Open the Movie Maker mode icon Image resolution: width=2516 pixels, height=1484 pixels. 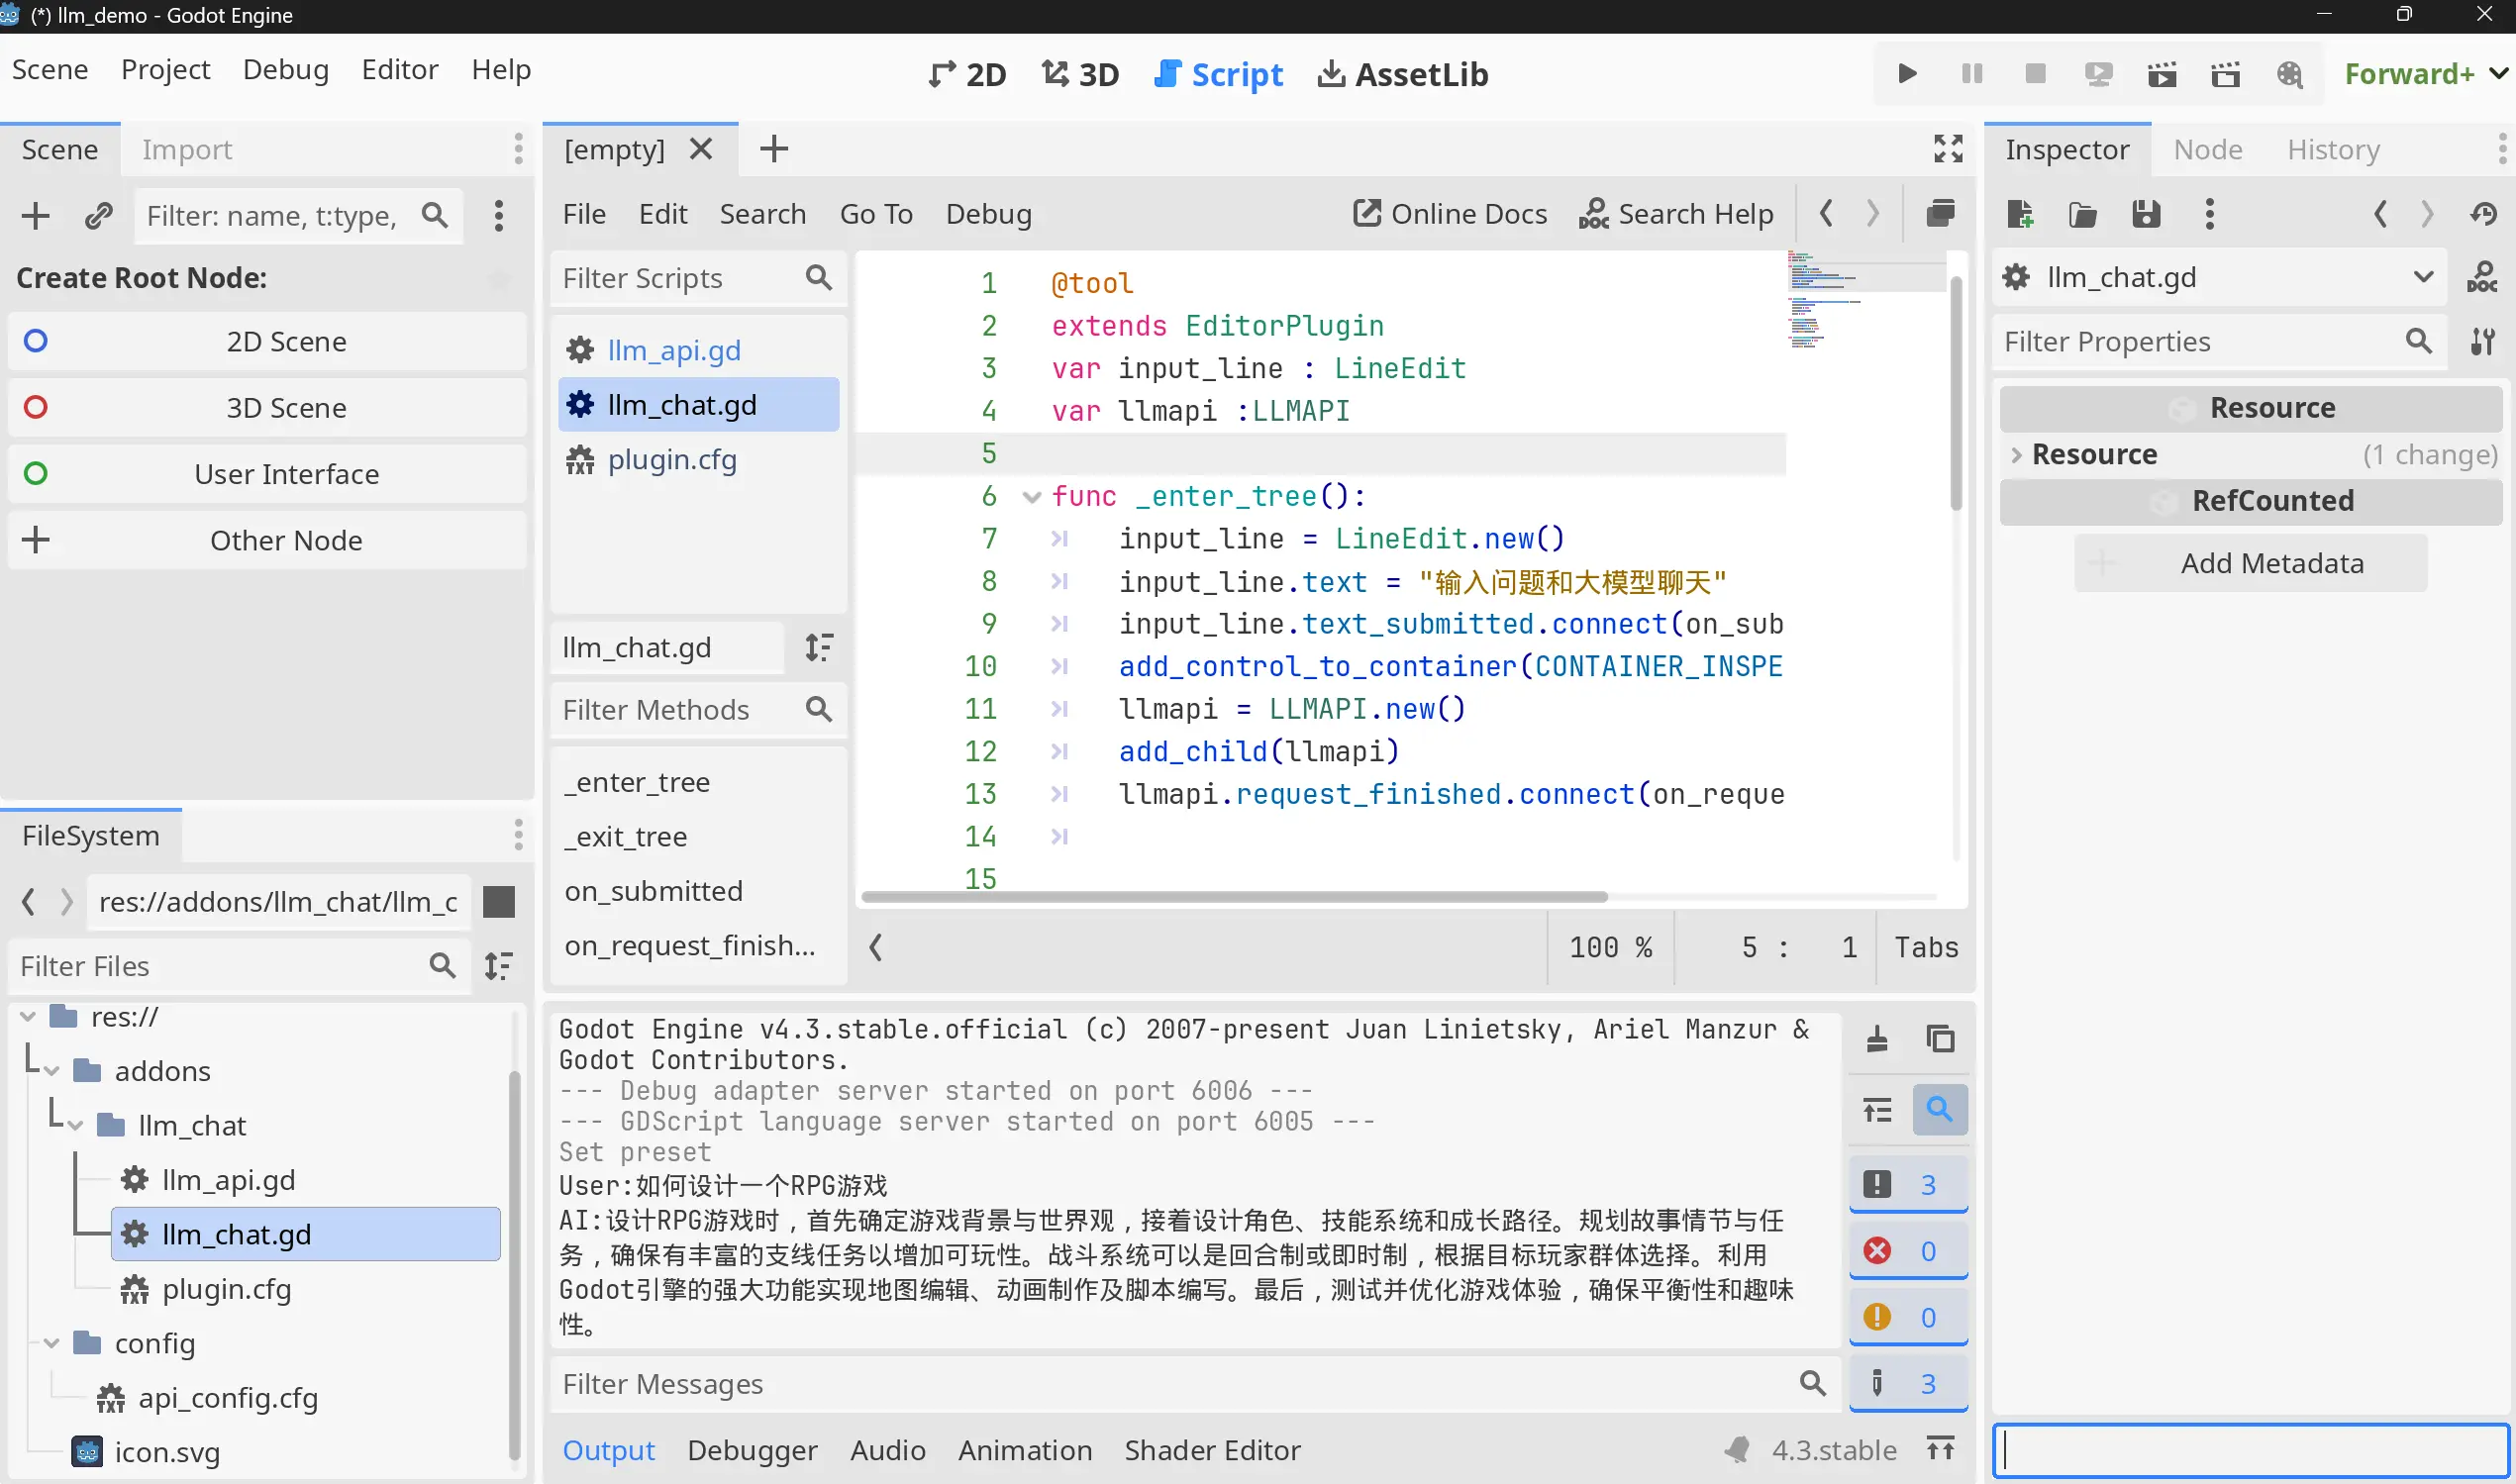(2290, 74)
